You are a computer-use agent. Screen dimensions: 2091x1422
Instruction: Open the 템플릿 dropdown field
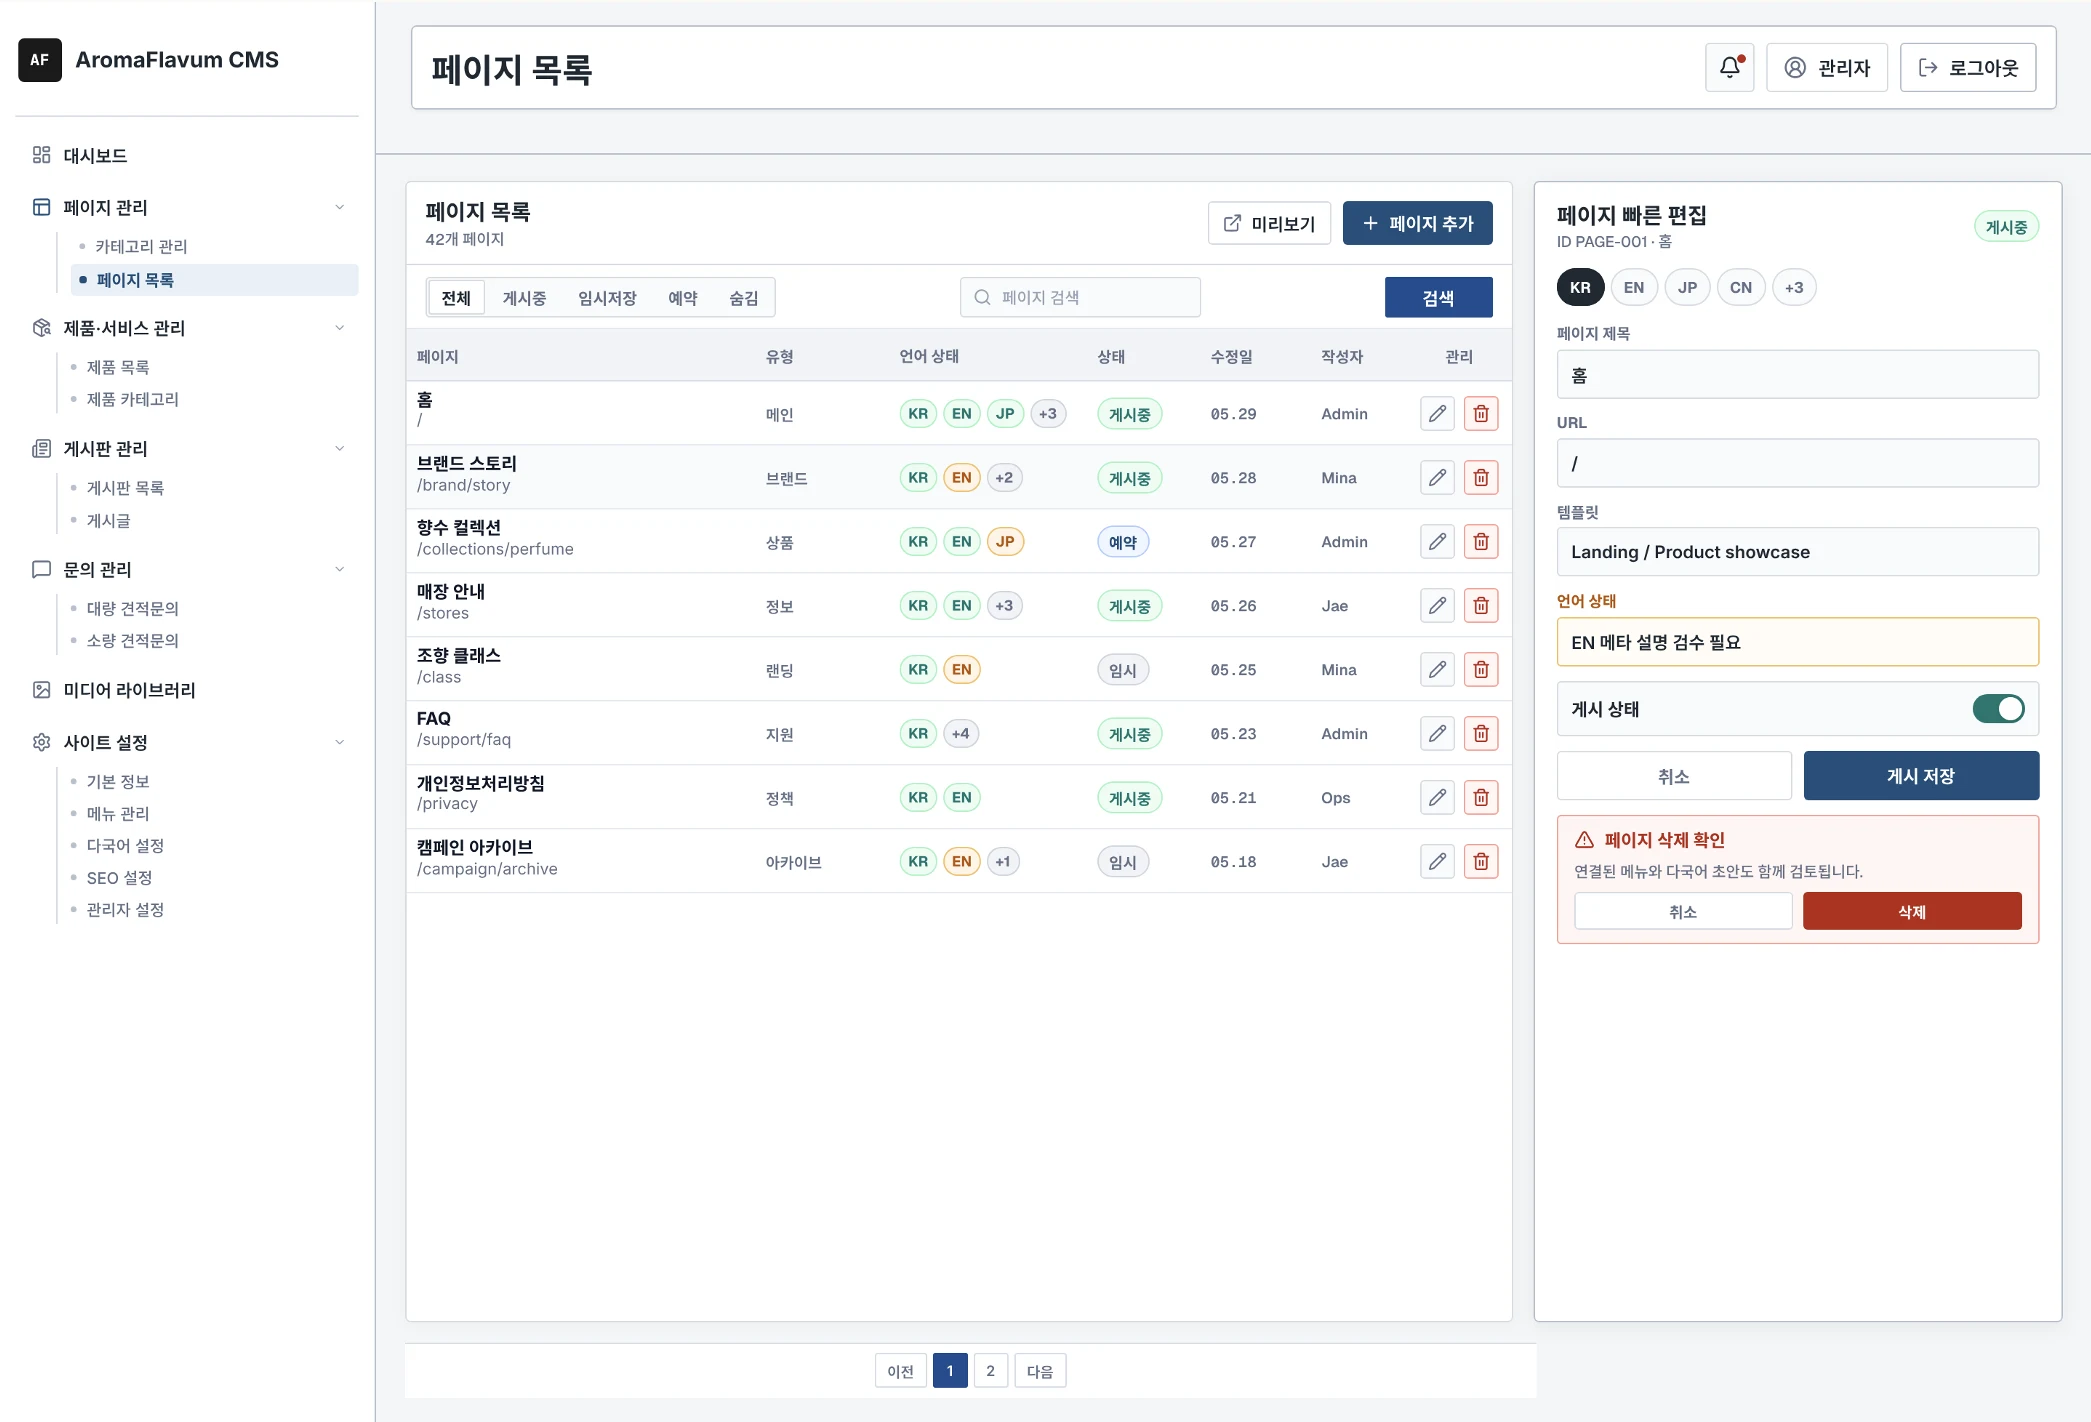point(1798,552)
